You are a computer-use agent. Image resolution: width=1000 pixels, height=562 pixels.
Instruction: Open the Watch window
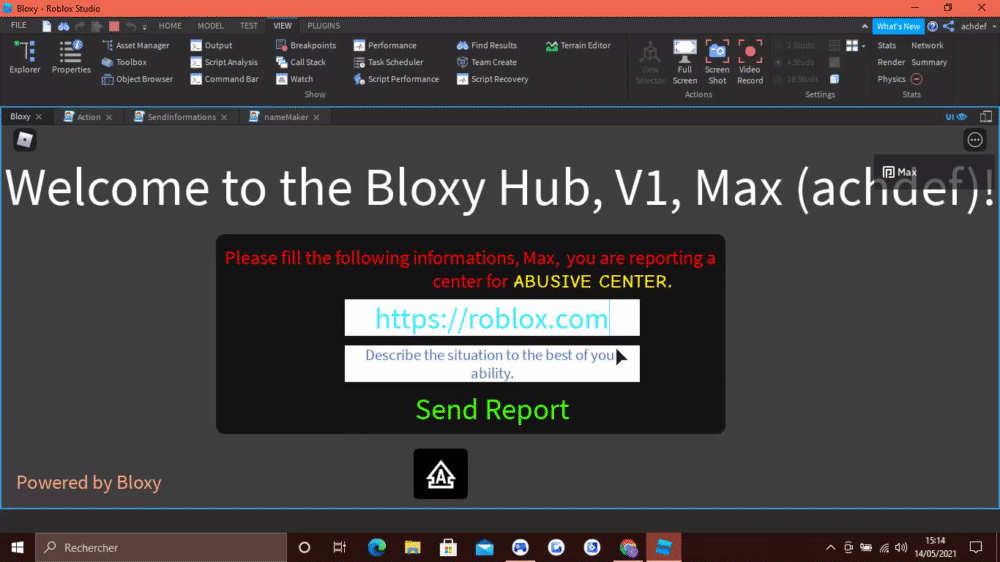point(294,79)
